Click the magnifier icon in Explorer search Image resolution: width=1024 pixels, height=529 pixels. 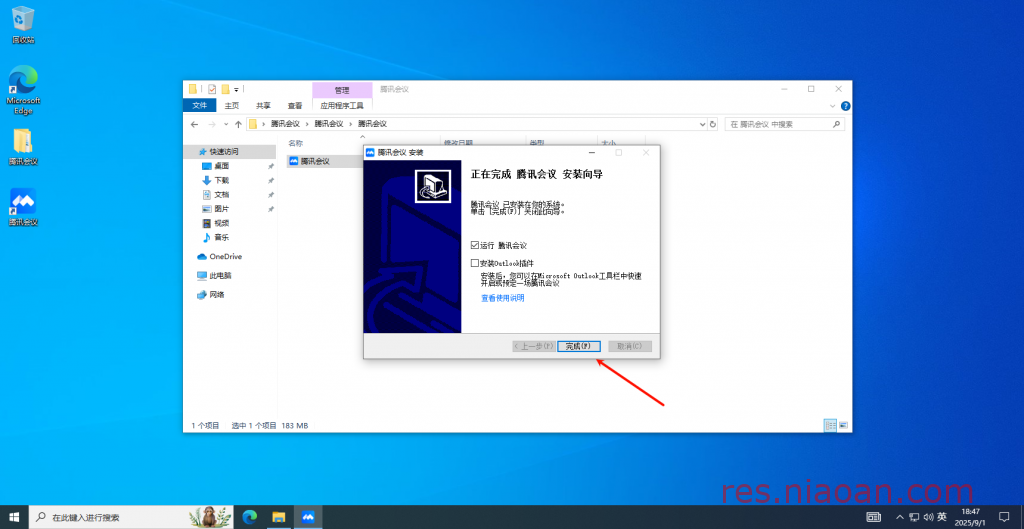[836, 124]
